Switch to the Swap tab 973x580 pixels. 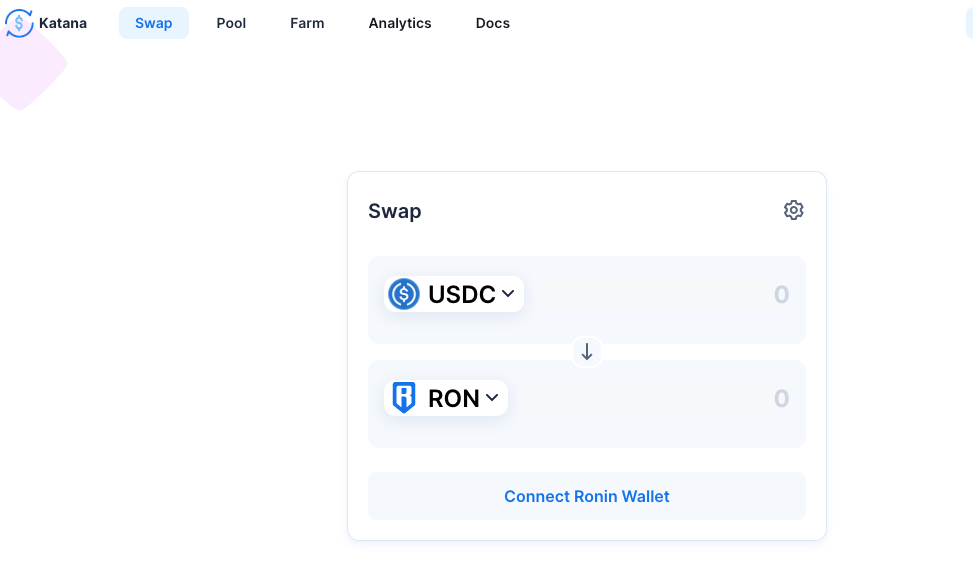[154, 23]
